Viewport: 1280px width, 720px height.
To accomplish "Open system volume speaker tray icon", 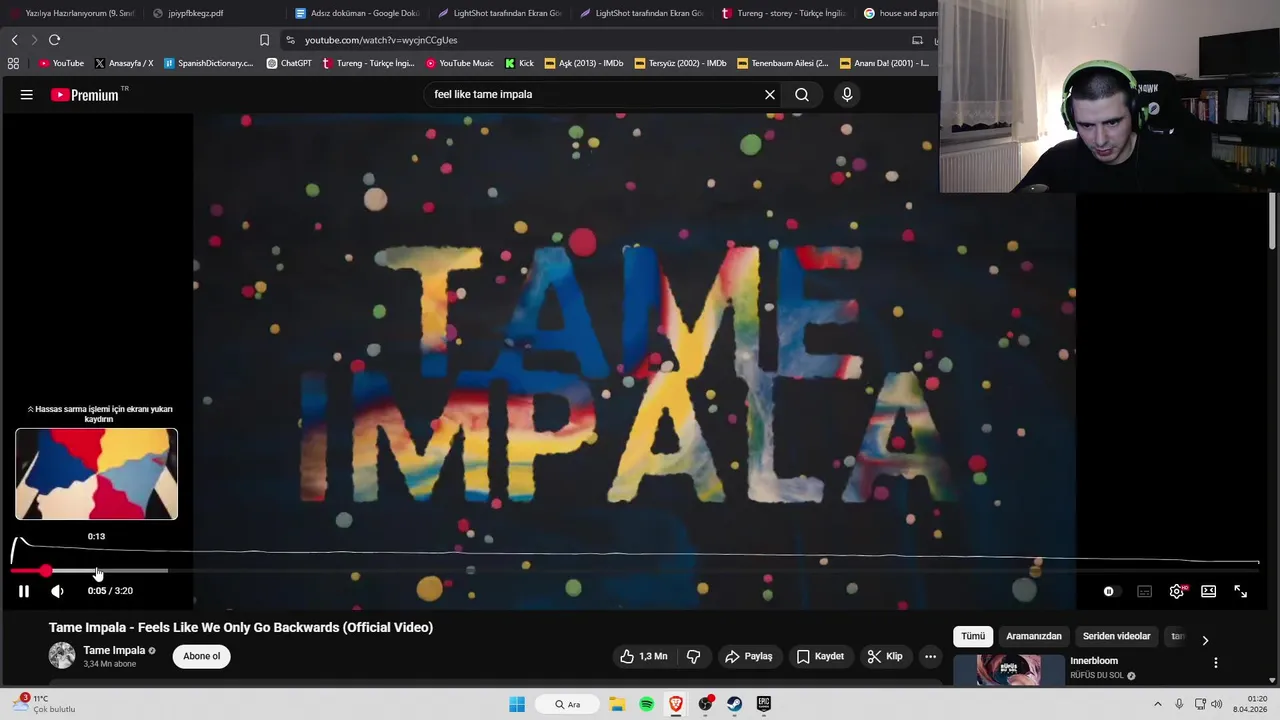I will (1217, 704).
